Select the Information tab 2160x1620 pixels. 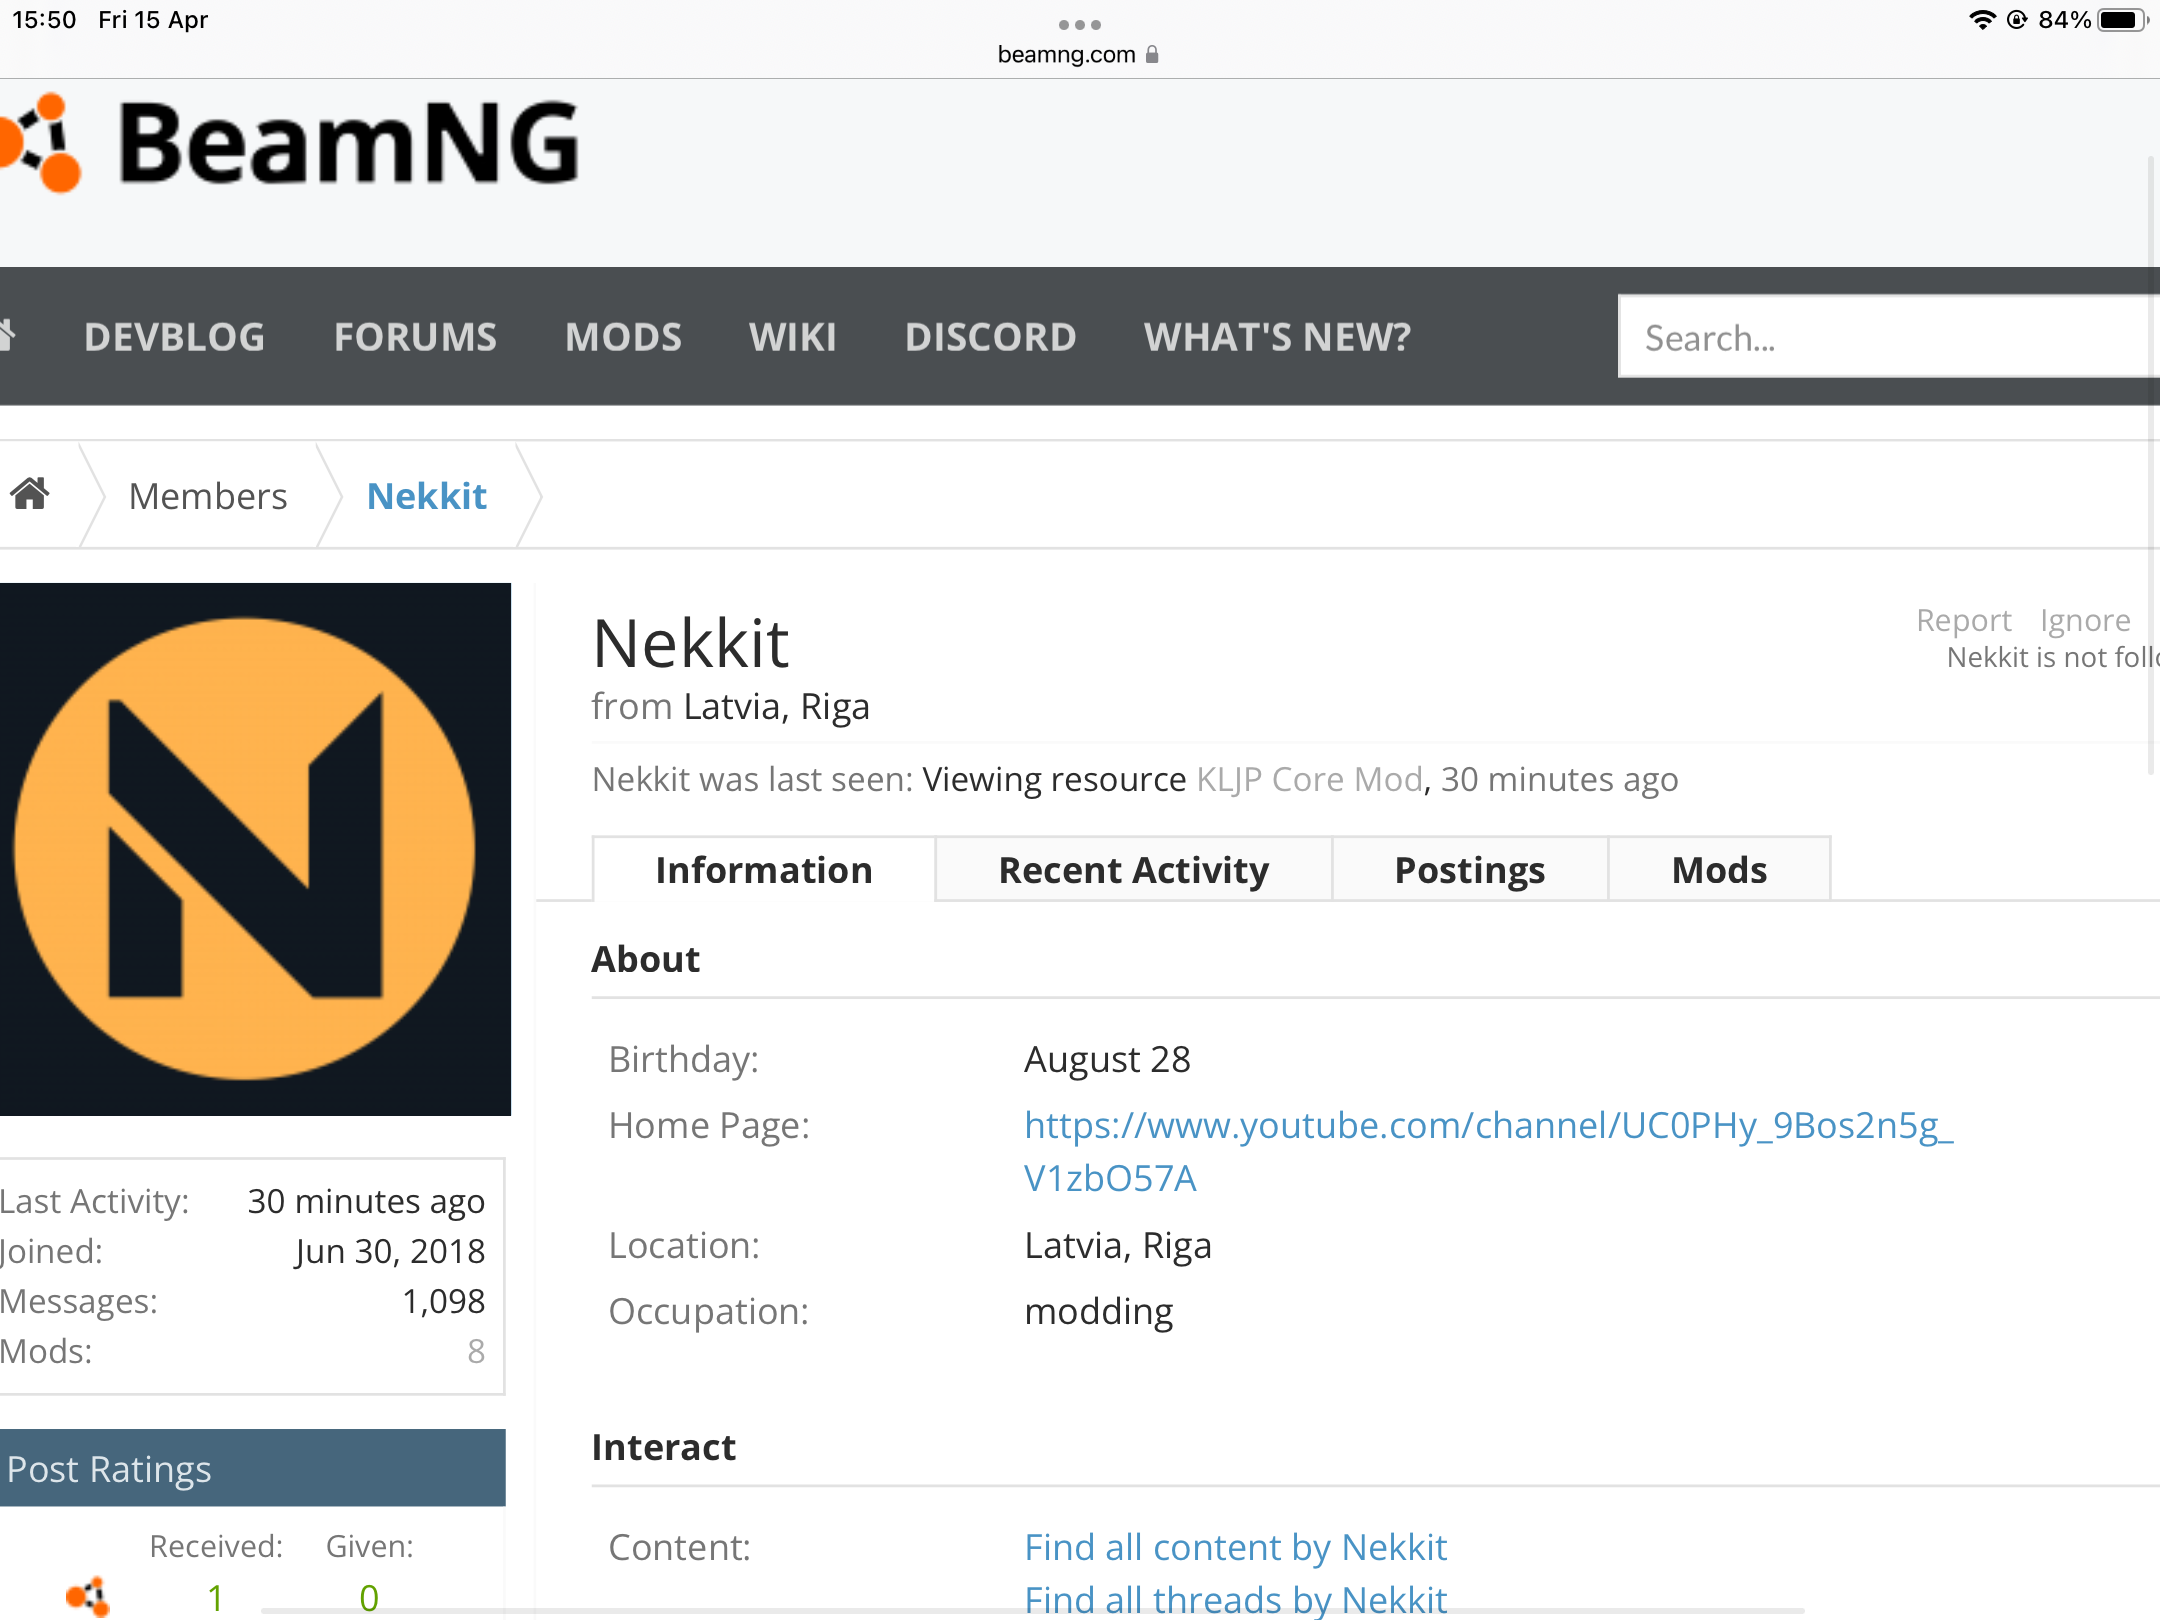[x=764, y=870]
